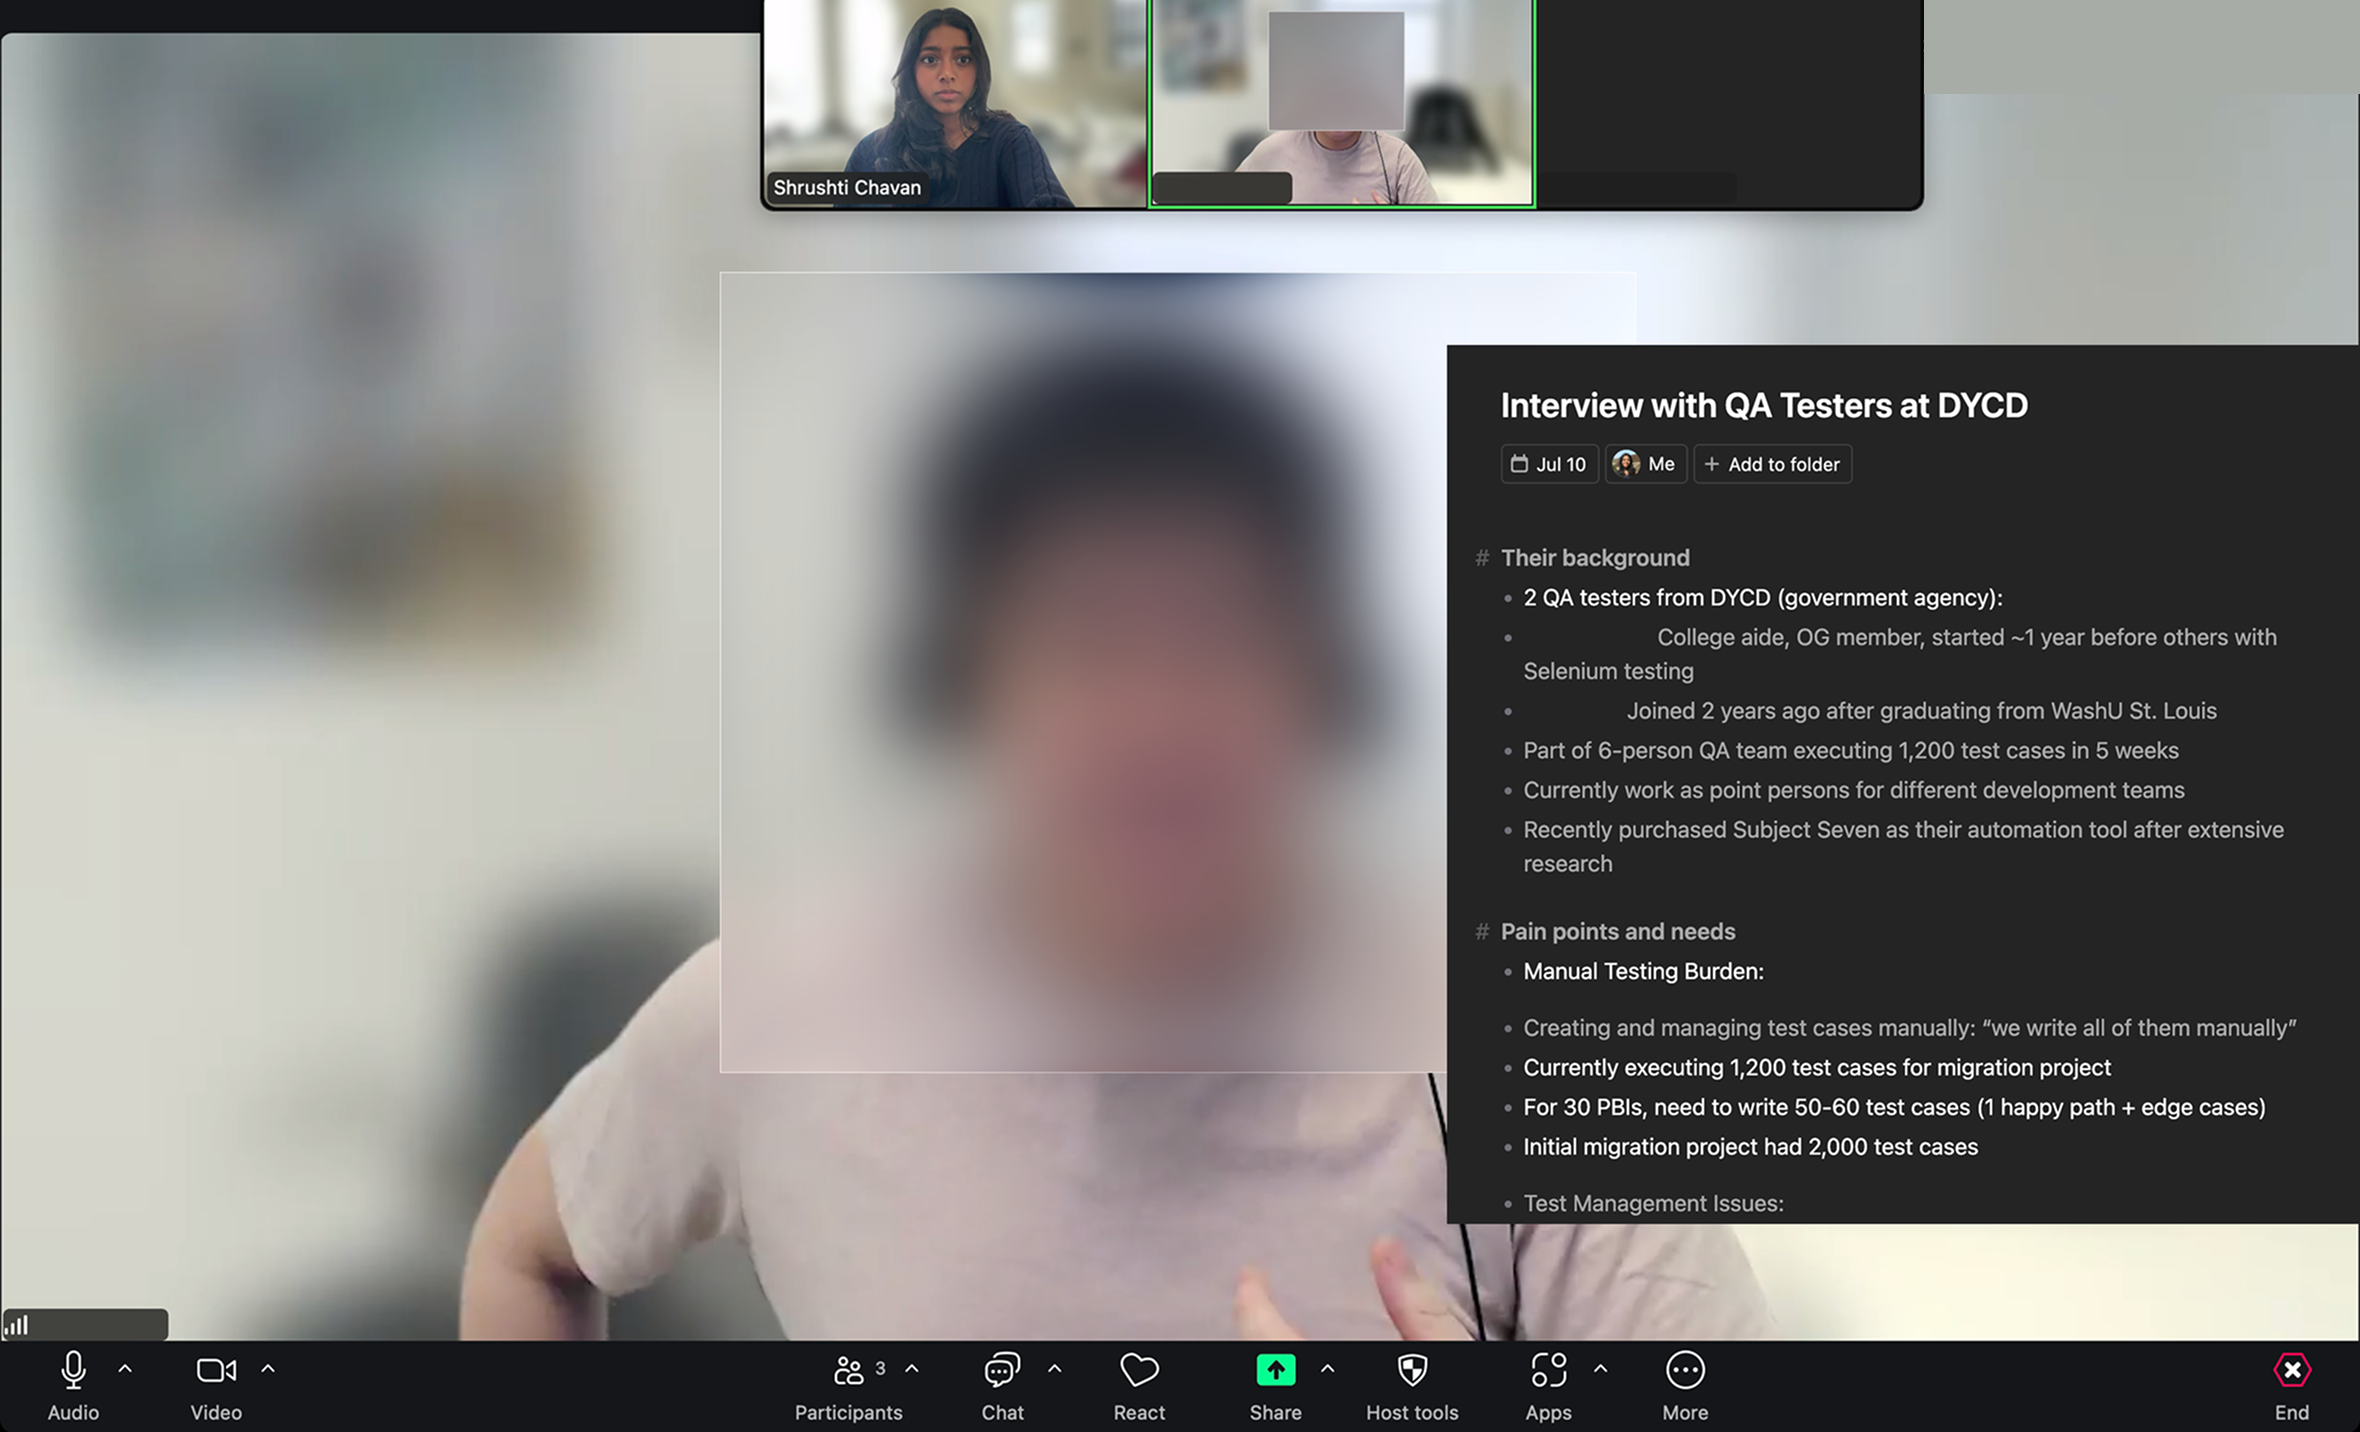Open the React heart icon
This screenshot has width=2360, height=1432.
(x=1139, y=1370)
